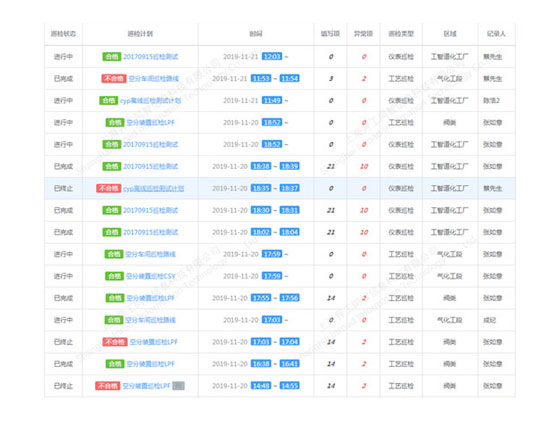This screenshot has height=421, width=553.
Task: Click the 记录人 column header
Action: pyautogui.click(x=496, y=34)
